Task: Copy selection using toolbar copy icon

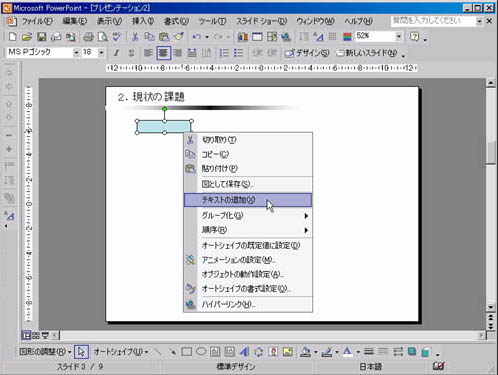Action: (149, 37)
